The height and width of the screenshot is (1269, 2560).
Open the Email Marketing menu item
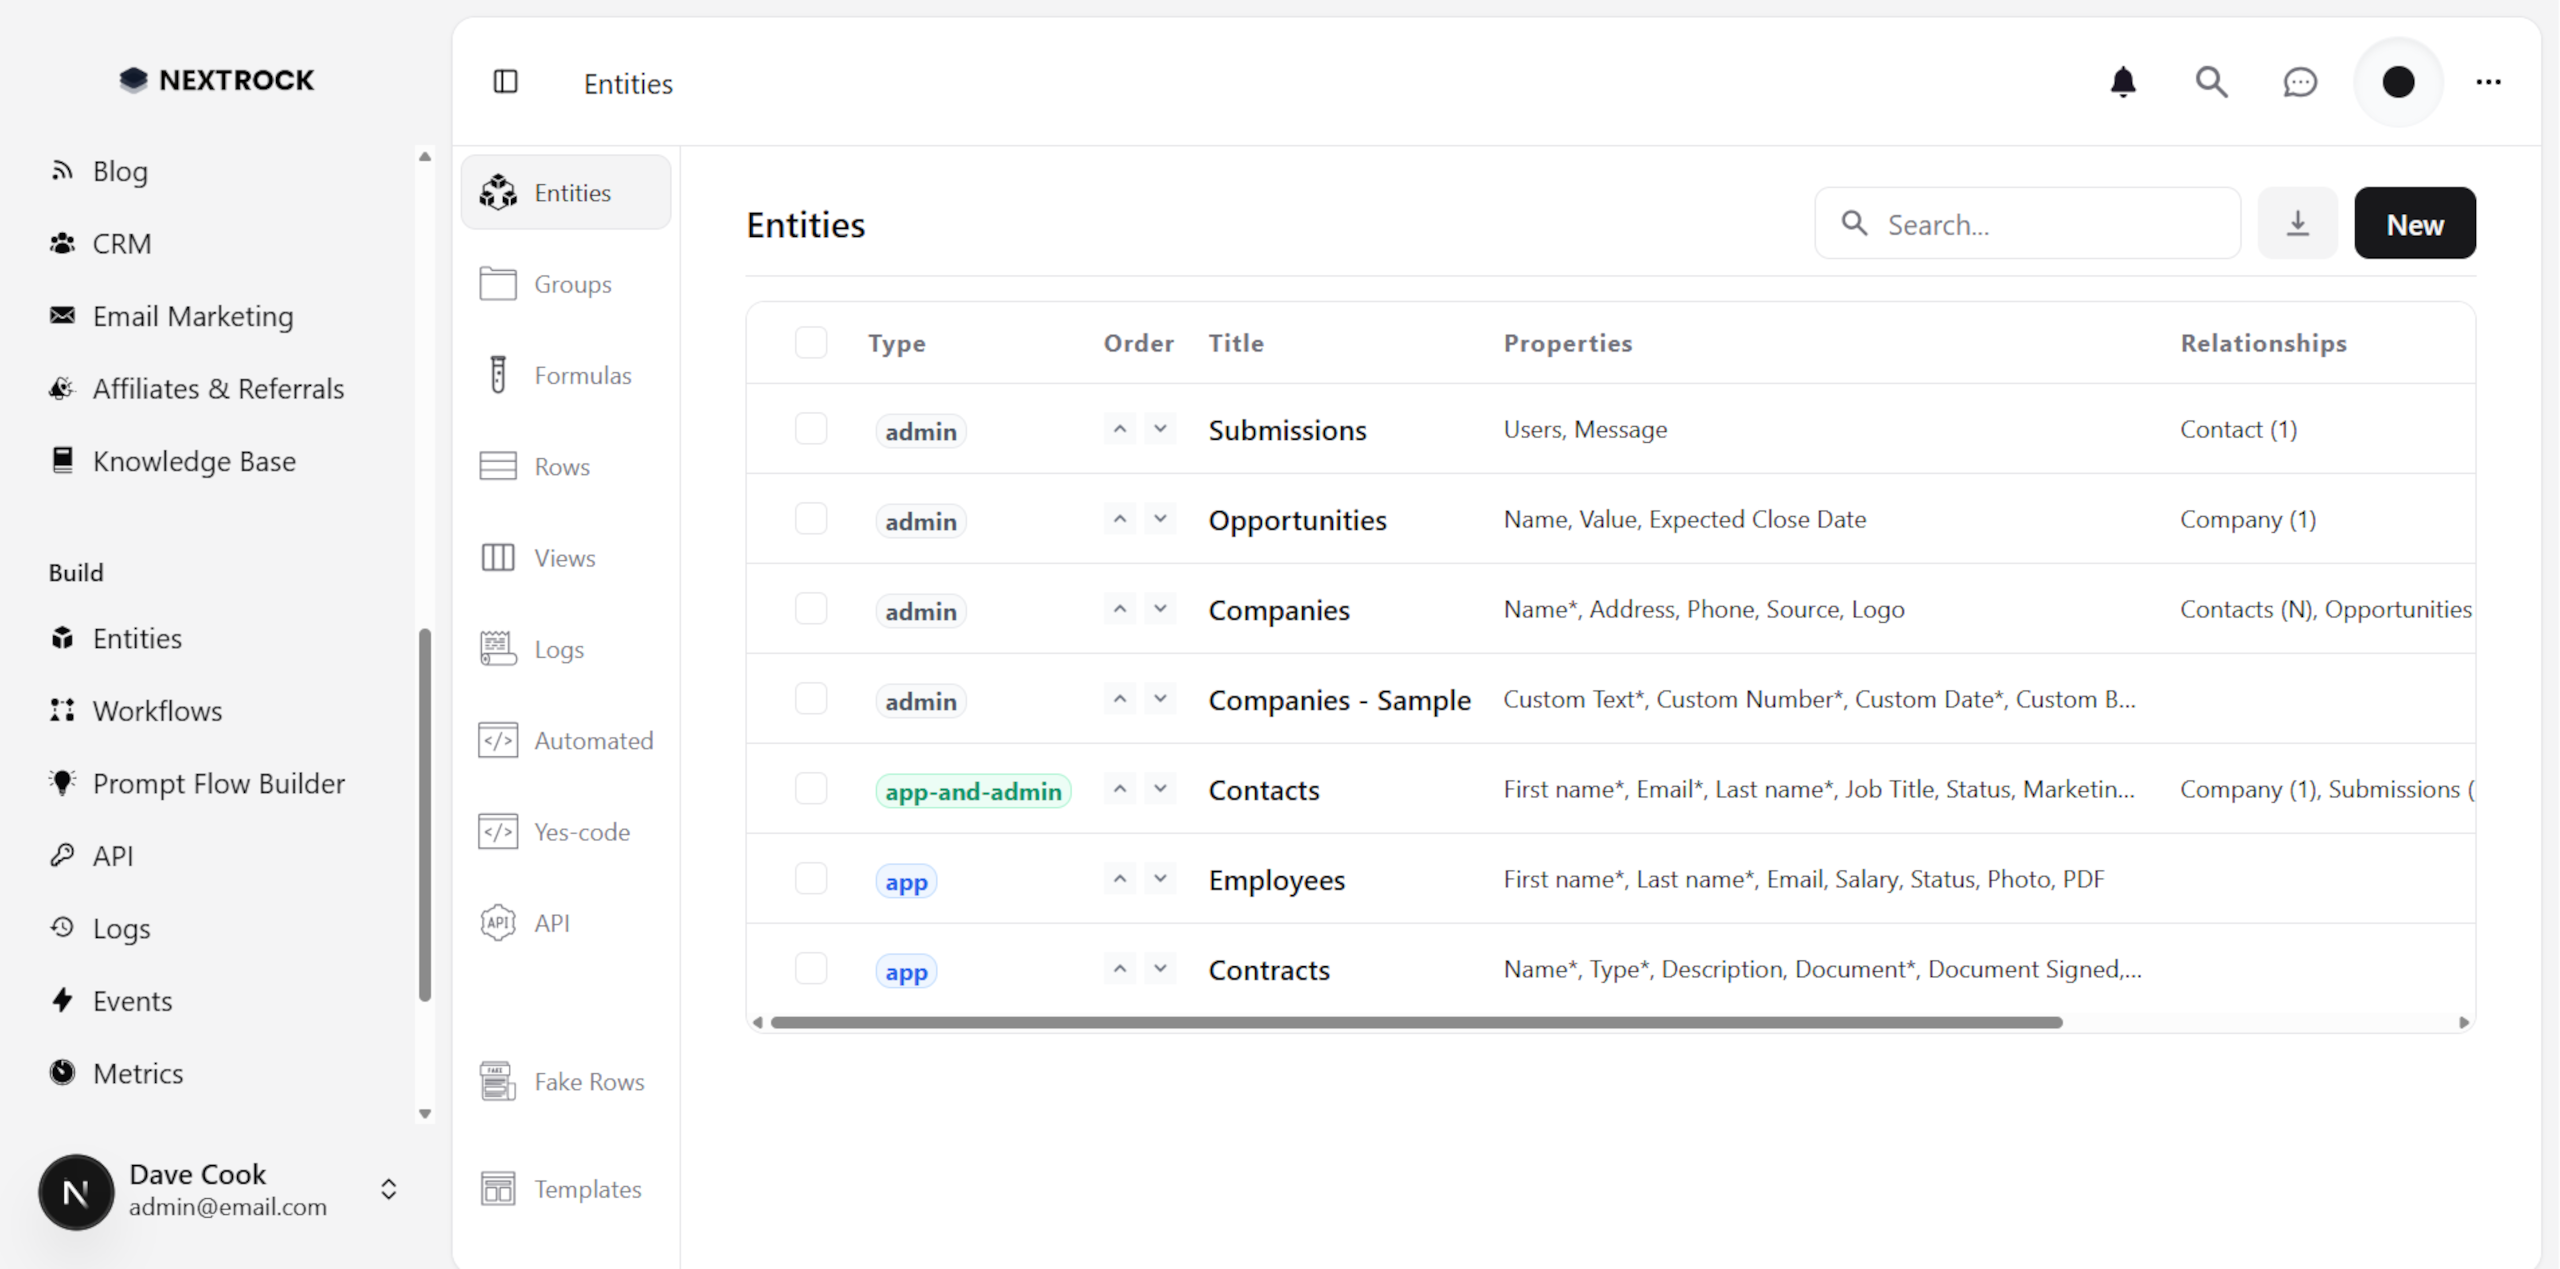(193, 316)
